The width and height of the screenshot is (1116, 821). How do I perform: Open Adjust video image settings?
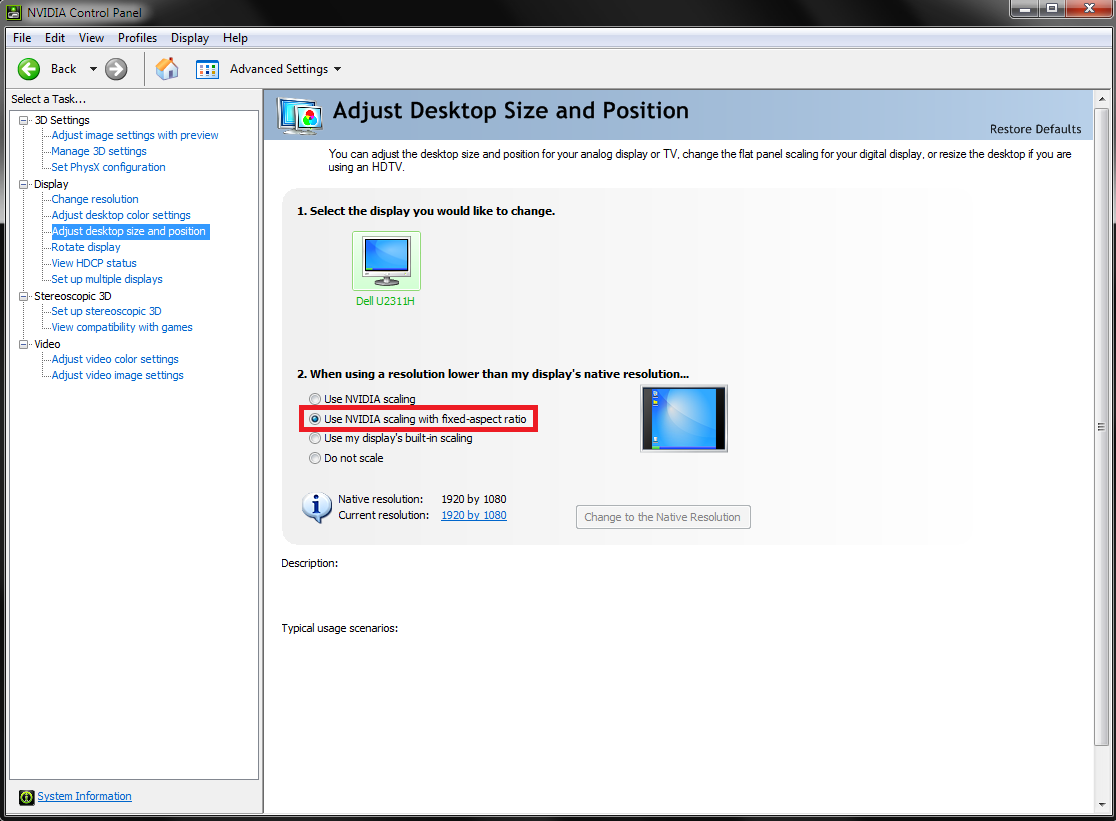pyautogui.click(x=117, y=375)
